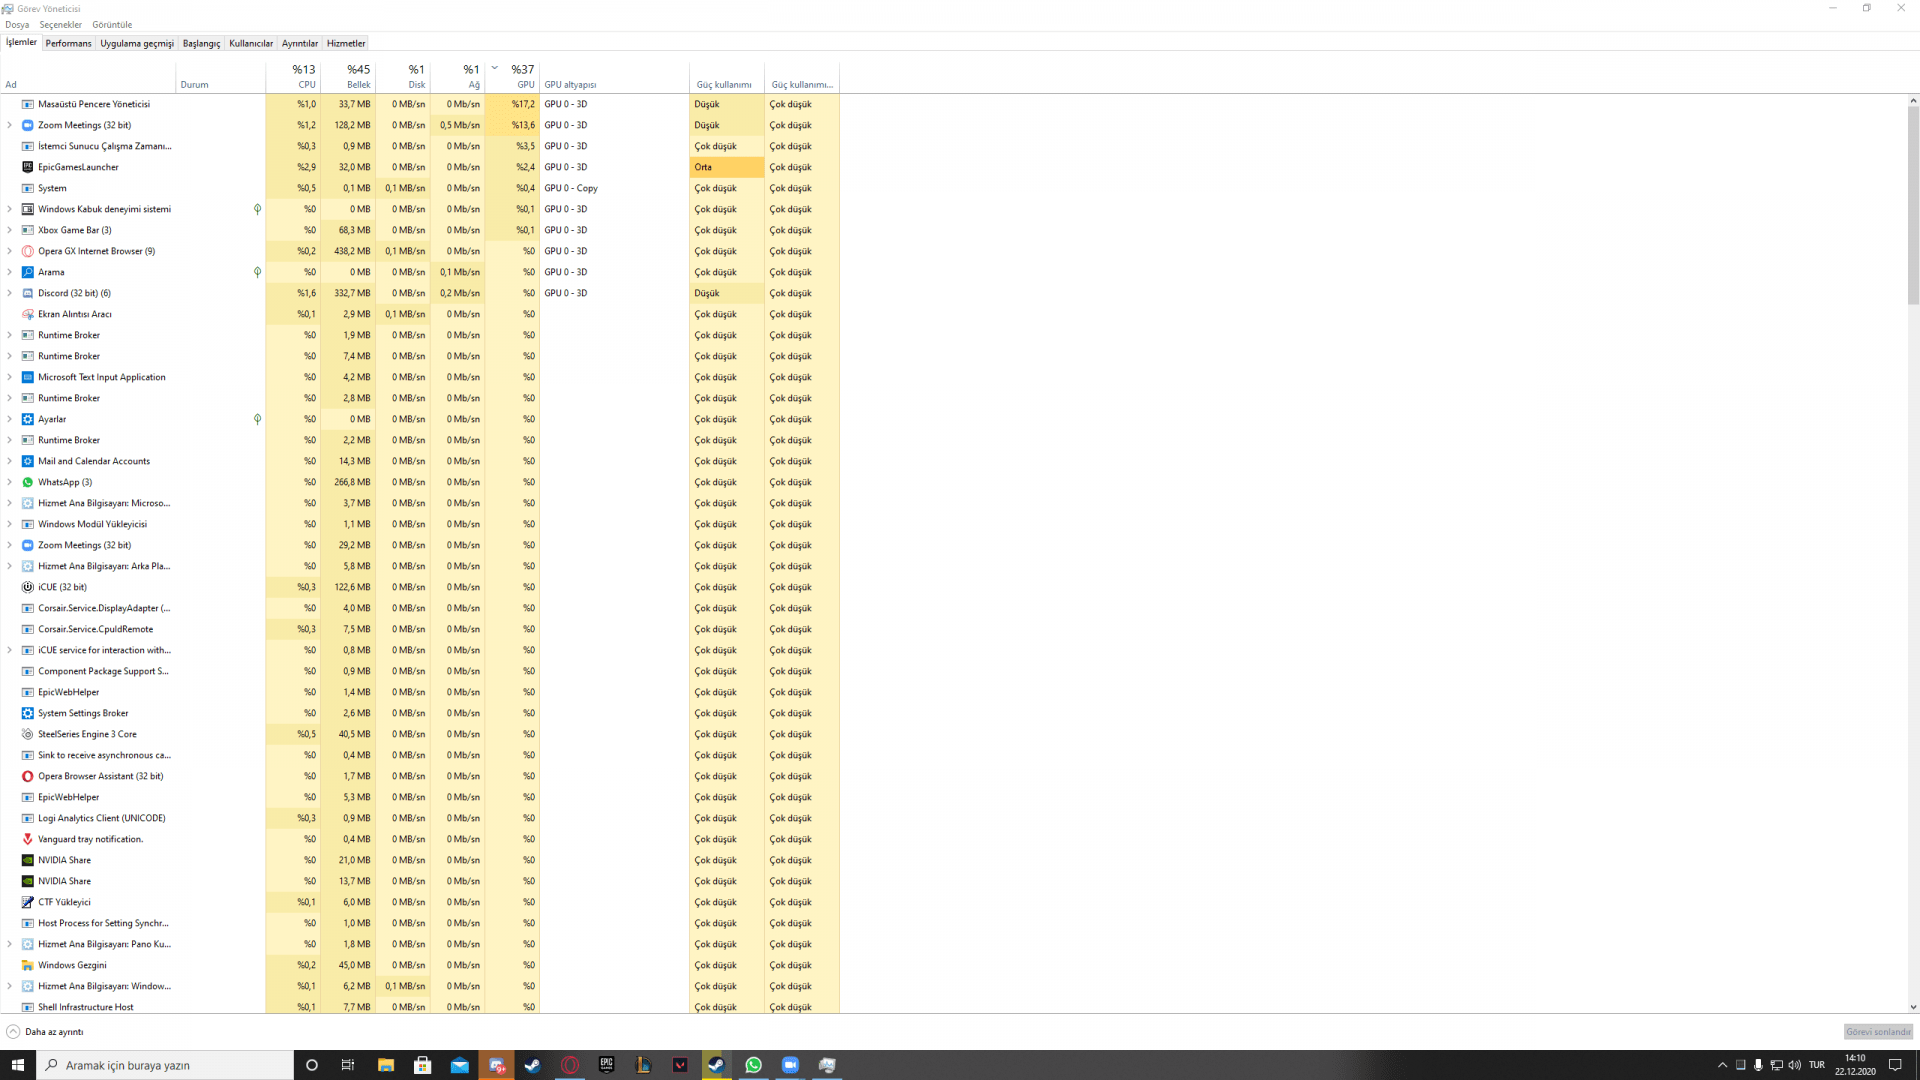The height and width of the screenshot is (1080, 1920).
Task: Select the NVIDIA Share process icon
Action: tap(27, 860)
